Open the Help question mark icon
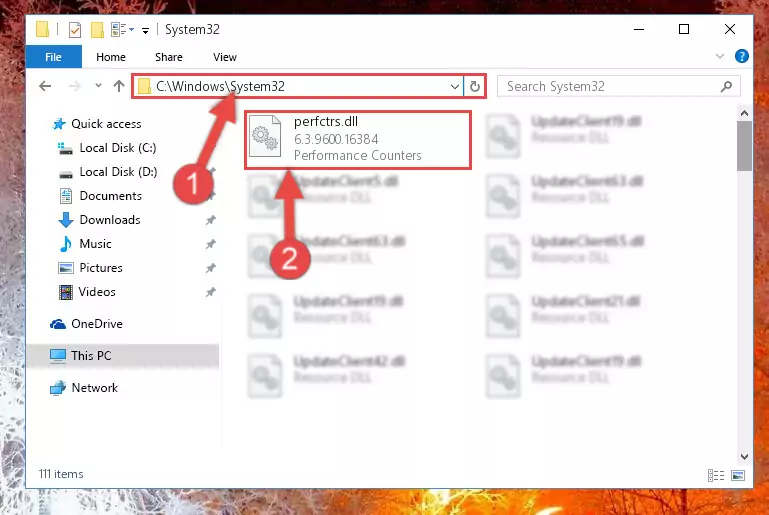This screenshot has height=515, width=769. tap(742, 56)
